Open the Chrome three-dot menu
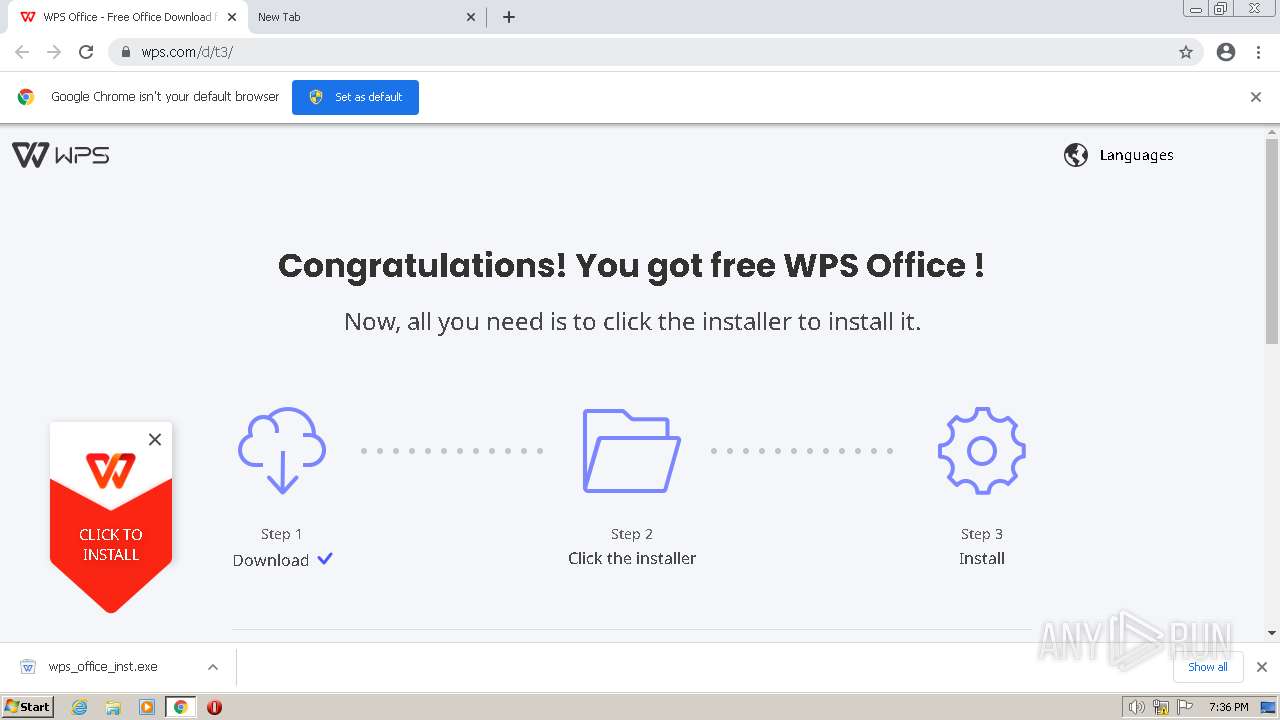The width and height of the screenshot is (1280, 720). click(1259, 52)
